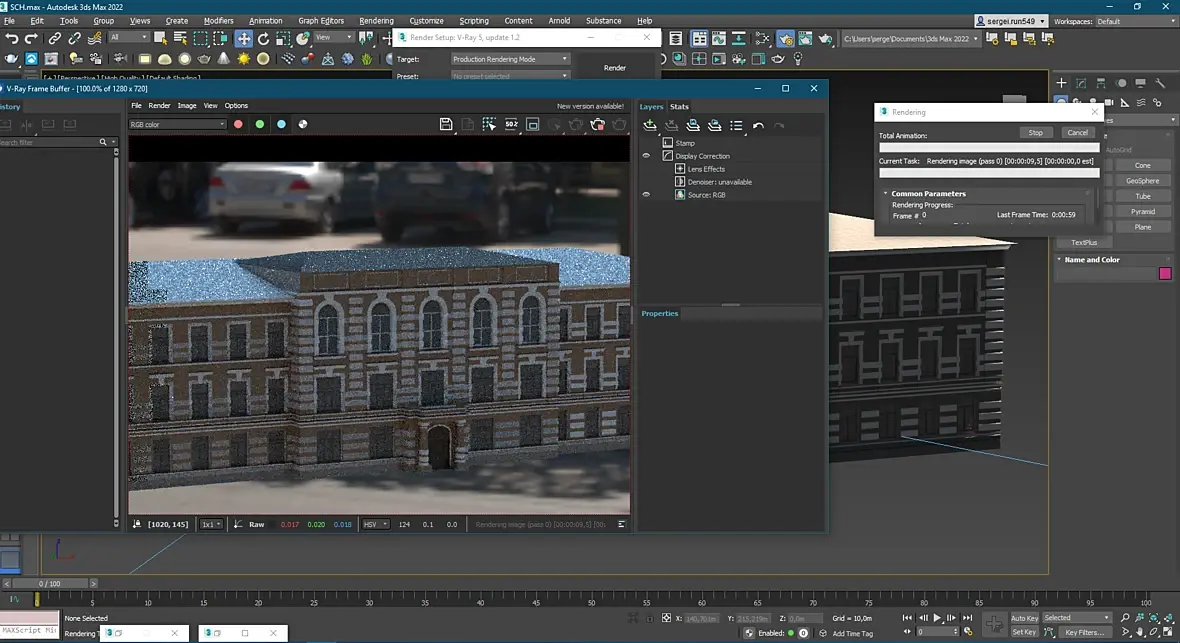Save the image from V-Ray Frame Buffer
1180x643 pixels.
click(446, 125)
